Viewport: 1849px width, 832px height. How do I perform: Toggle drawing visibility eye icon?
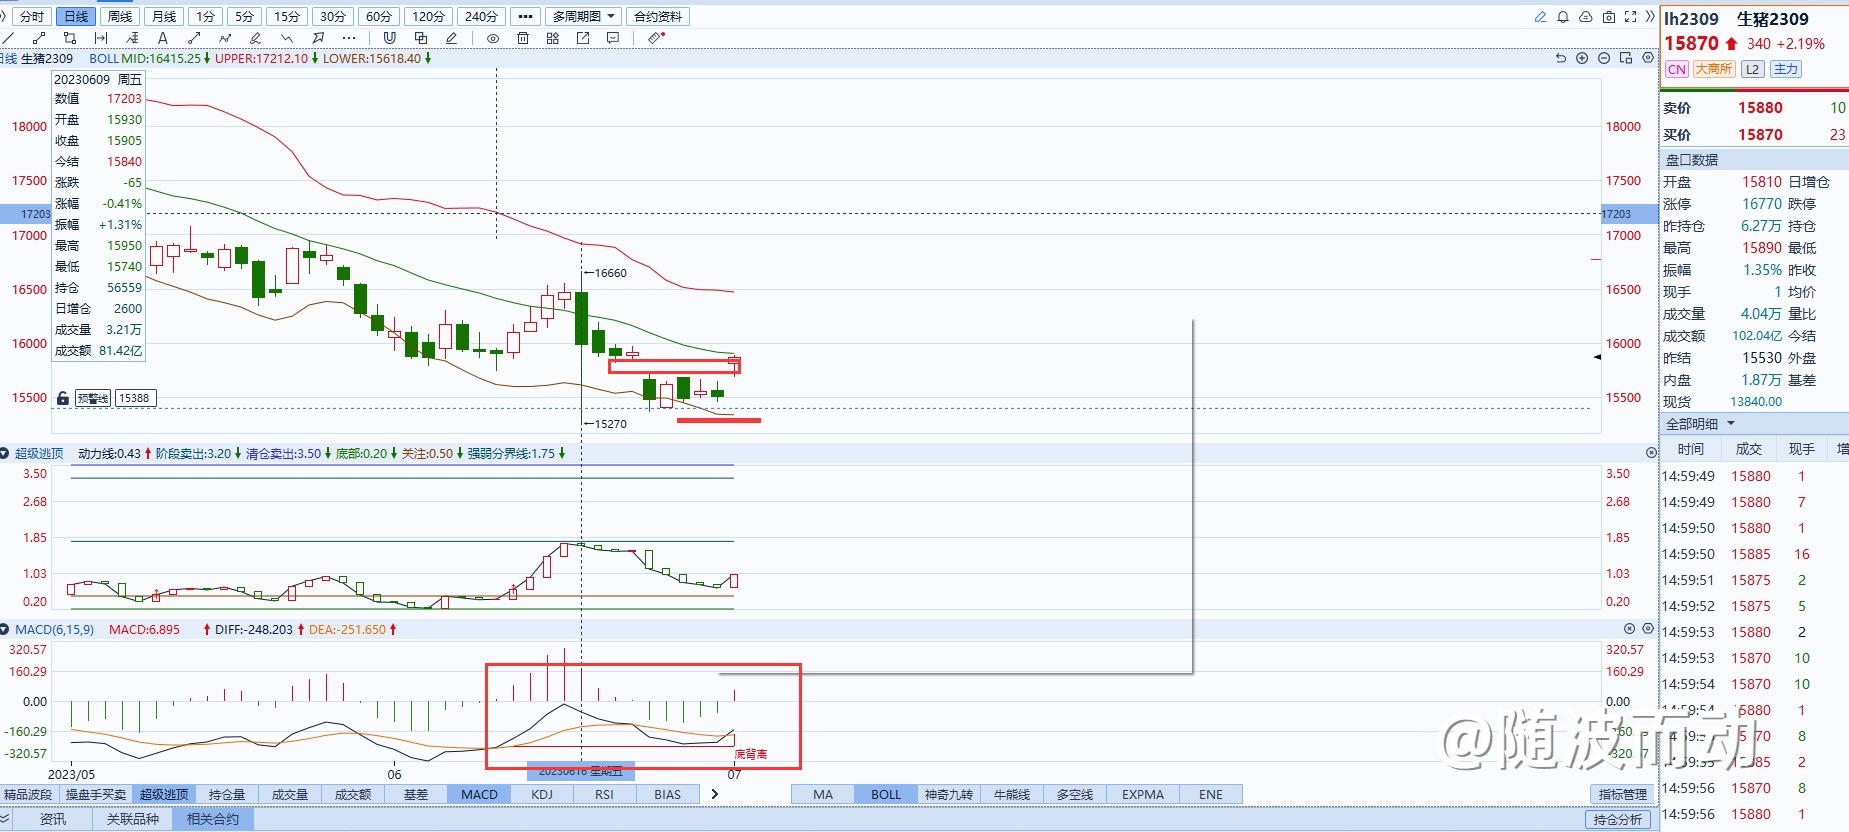pyautogui.click(x=493, y=38)
